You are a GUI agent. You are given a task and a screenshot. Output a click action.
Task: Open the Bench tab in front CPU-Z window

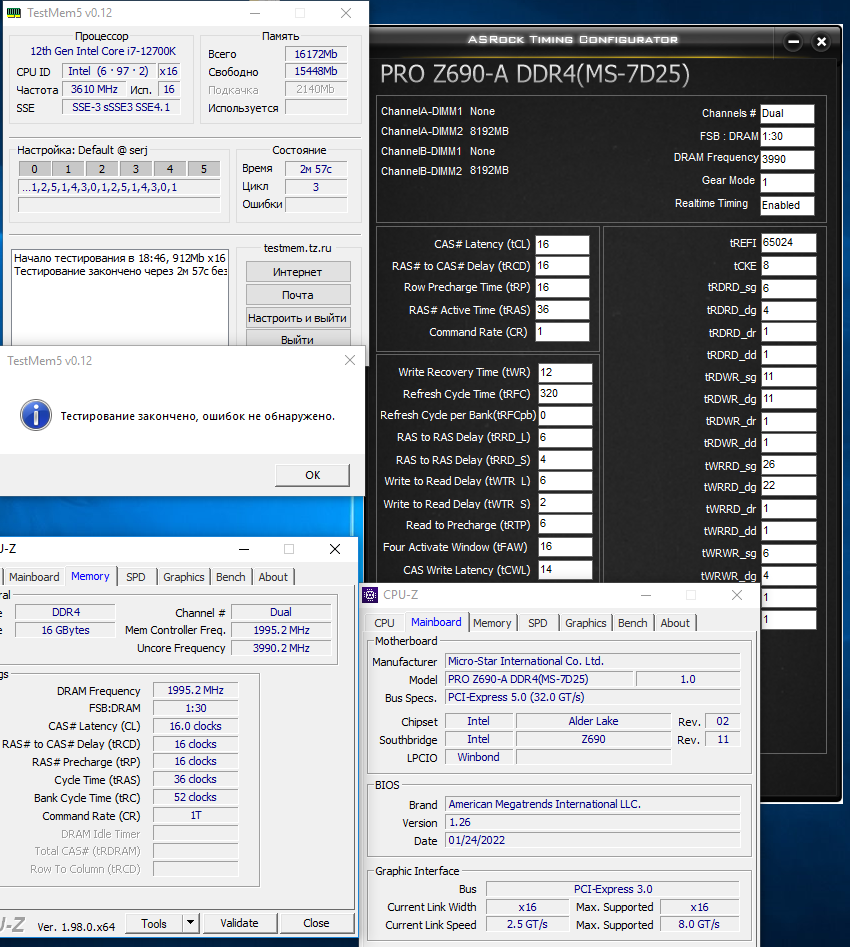point(633,623)
